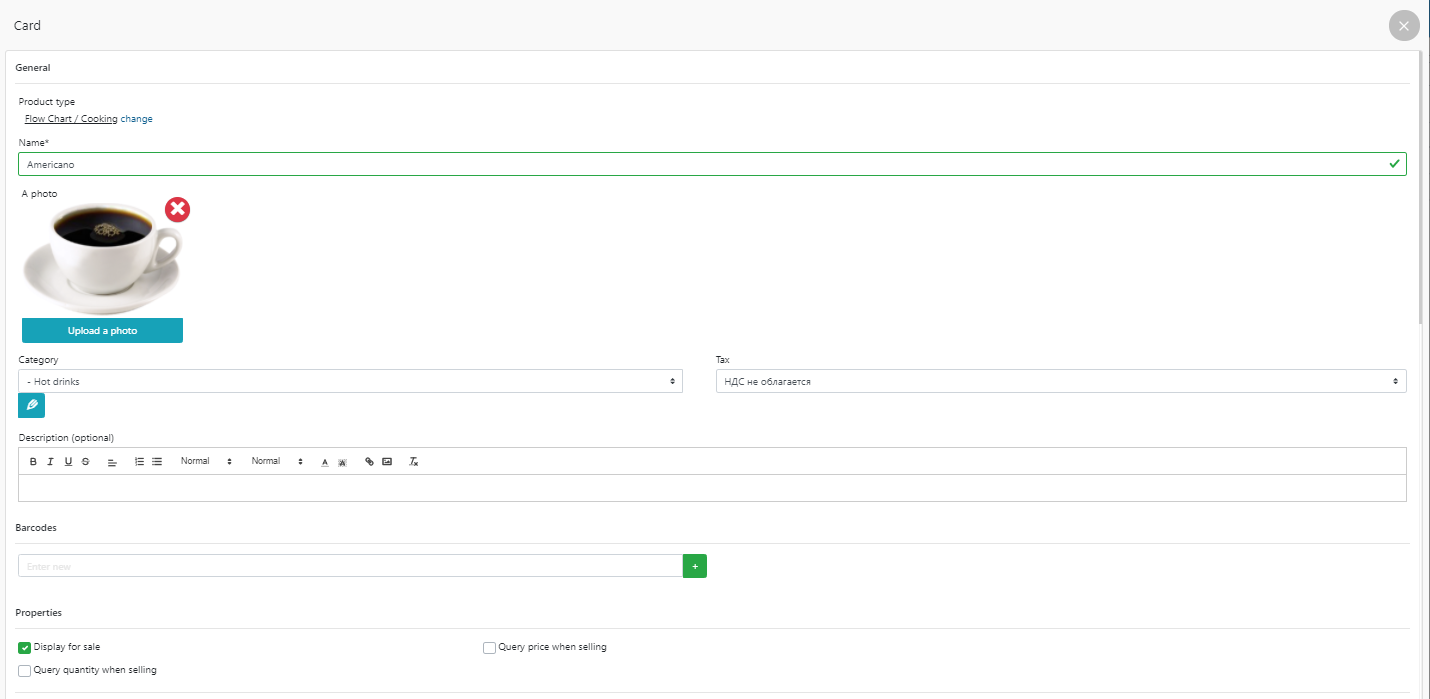Toggle bold formatting in description editor

33,462
